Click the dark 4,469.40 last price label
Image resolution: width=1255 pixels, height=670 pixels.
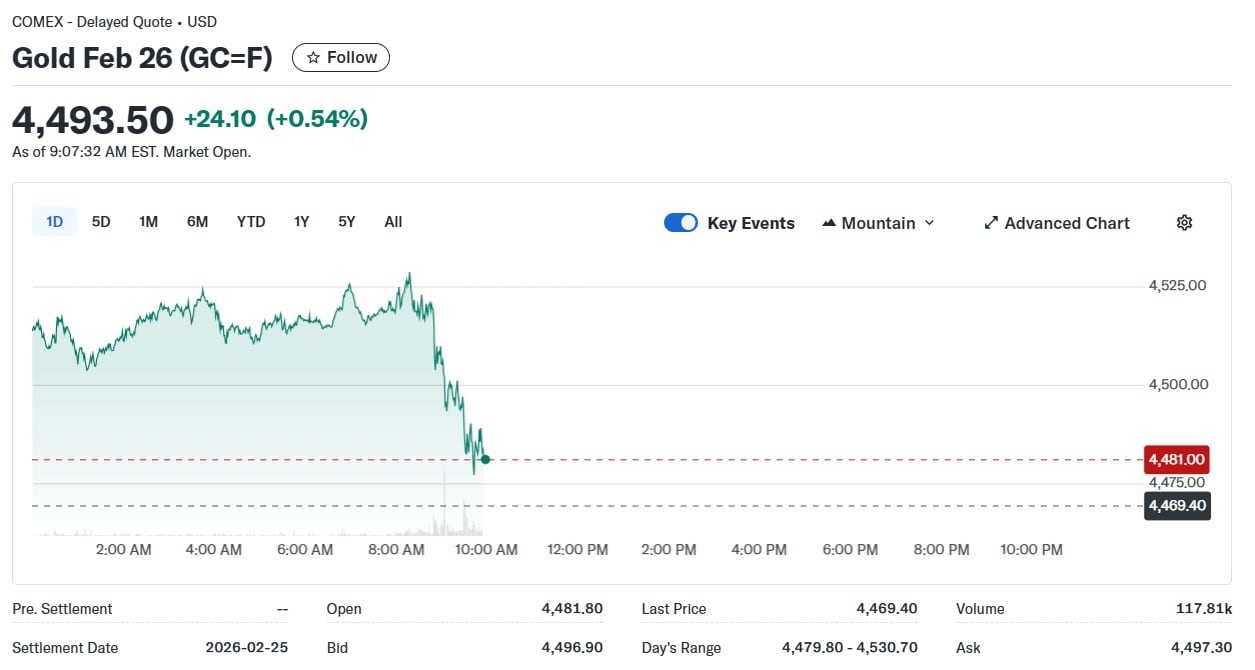click(x=1176, y=506)
